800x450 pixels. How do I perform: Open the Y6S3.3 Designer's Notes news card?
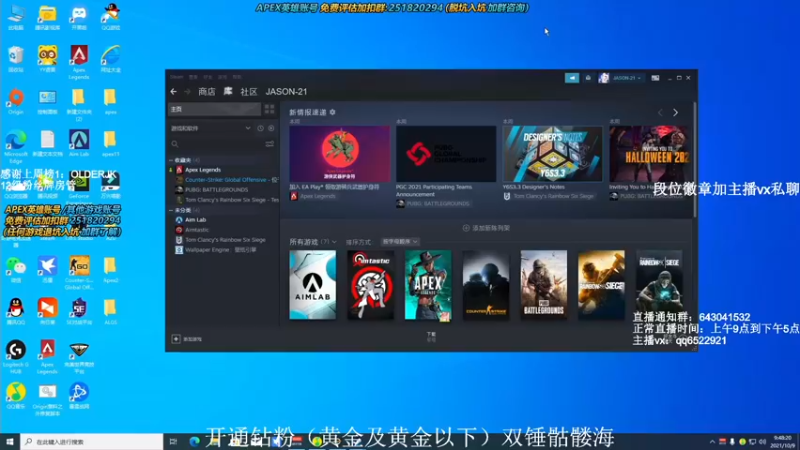tap(553, 154)
